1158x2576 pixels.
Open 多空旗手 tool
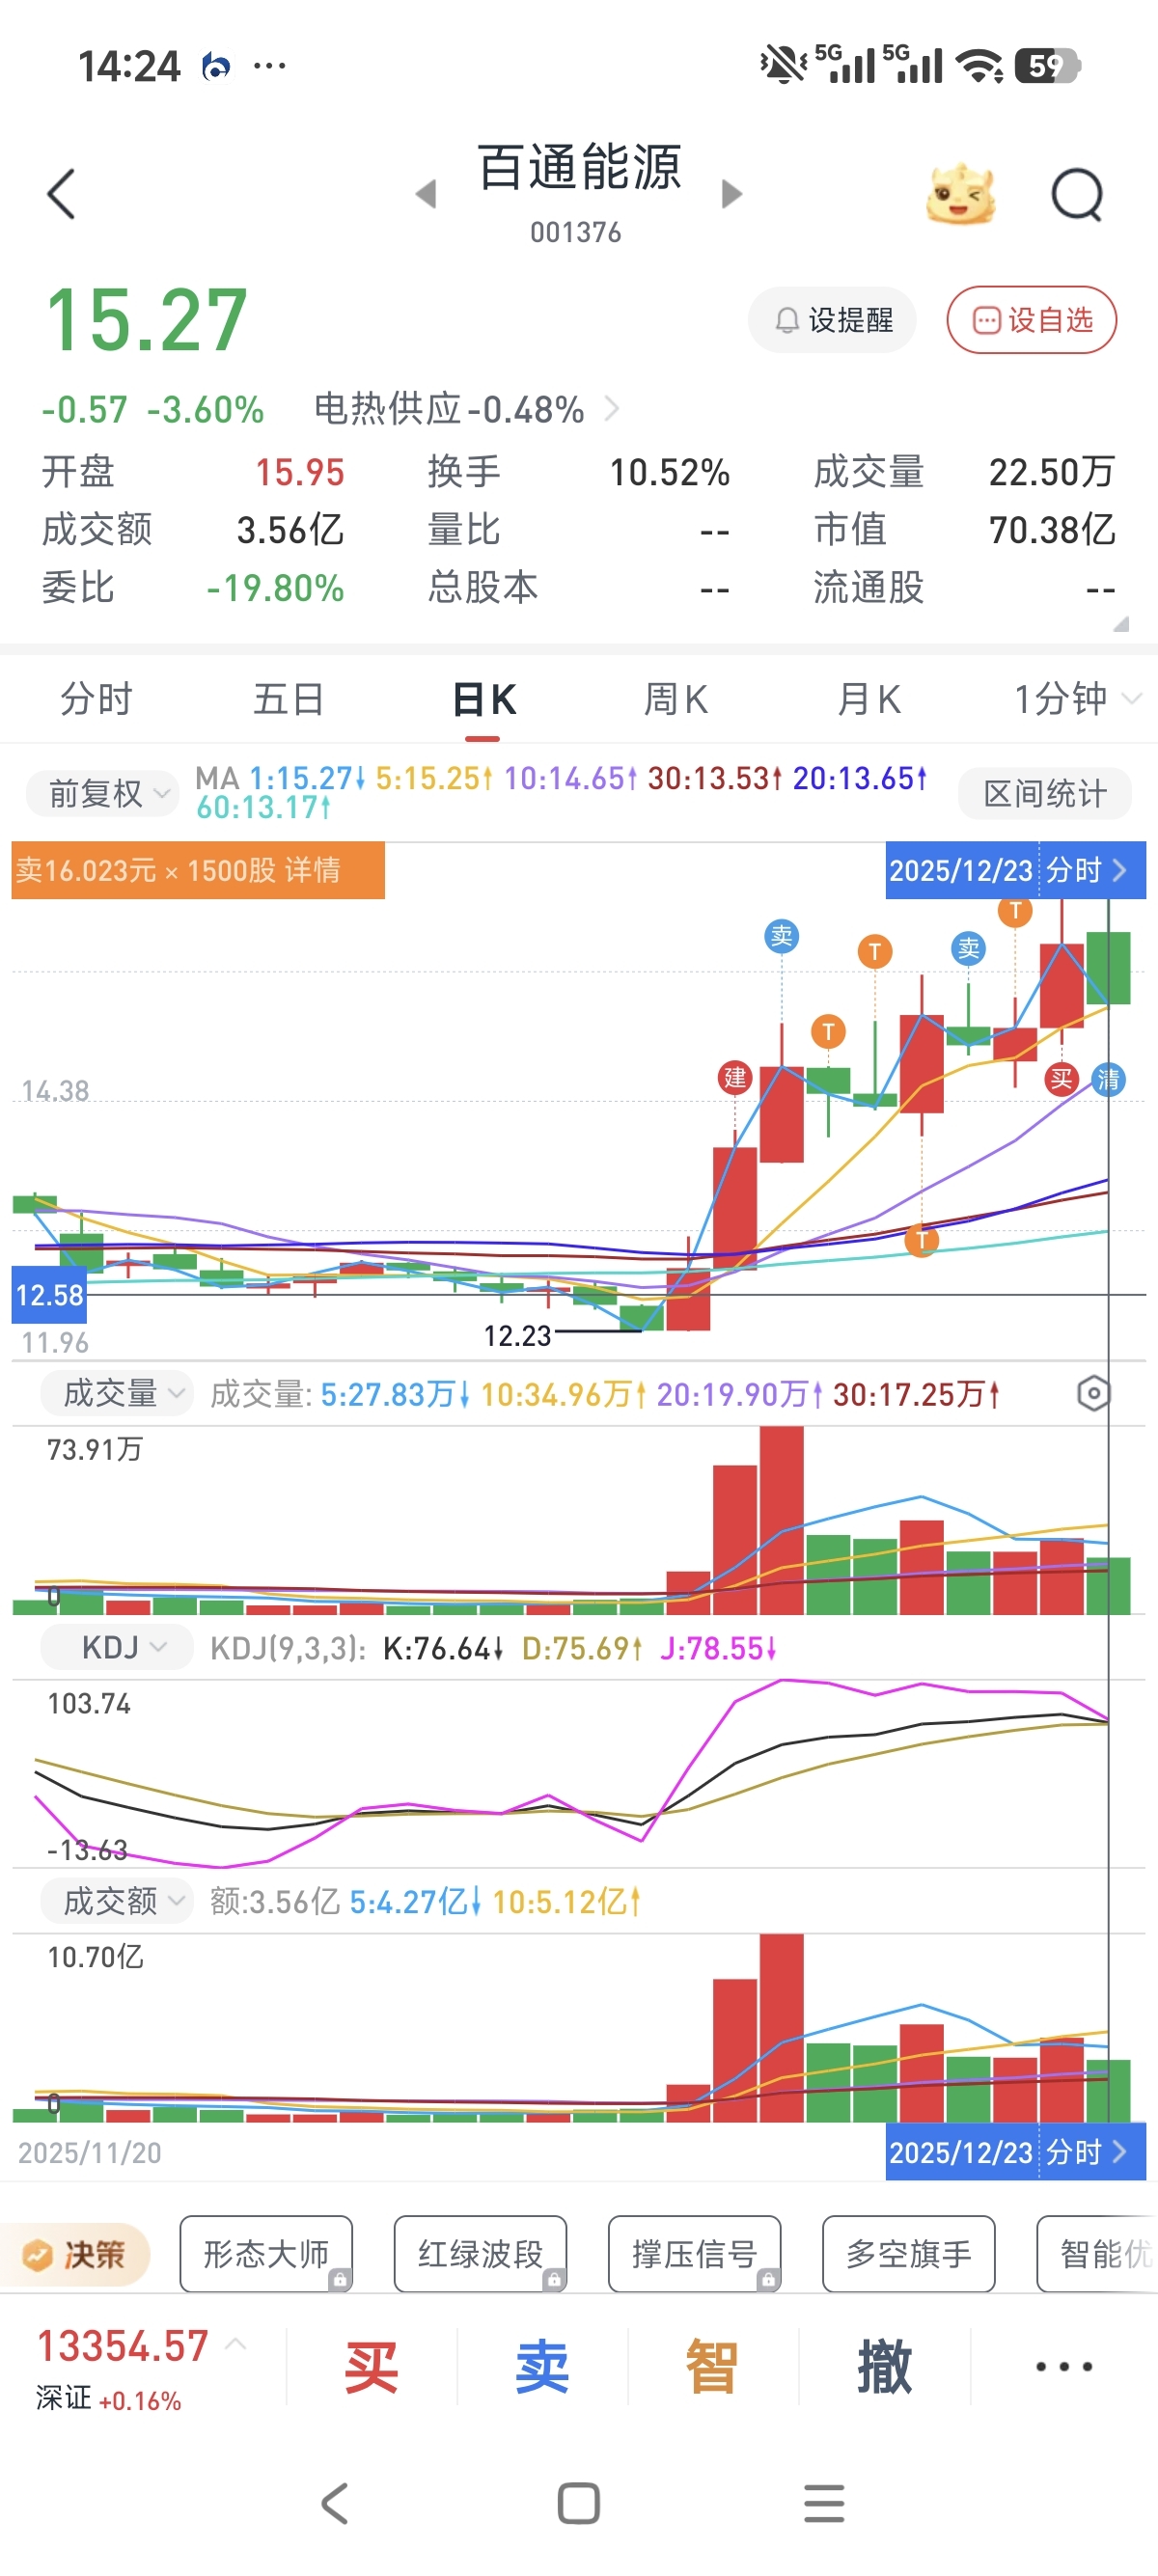click(908, 2254)
